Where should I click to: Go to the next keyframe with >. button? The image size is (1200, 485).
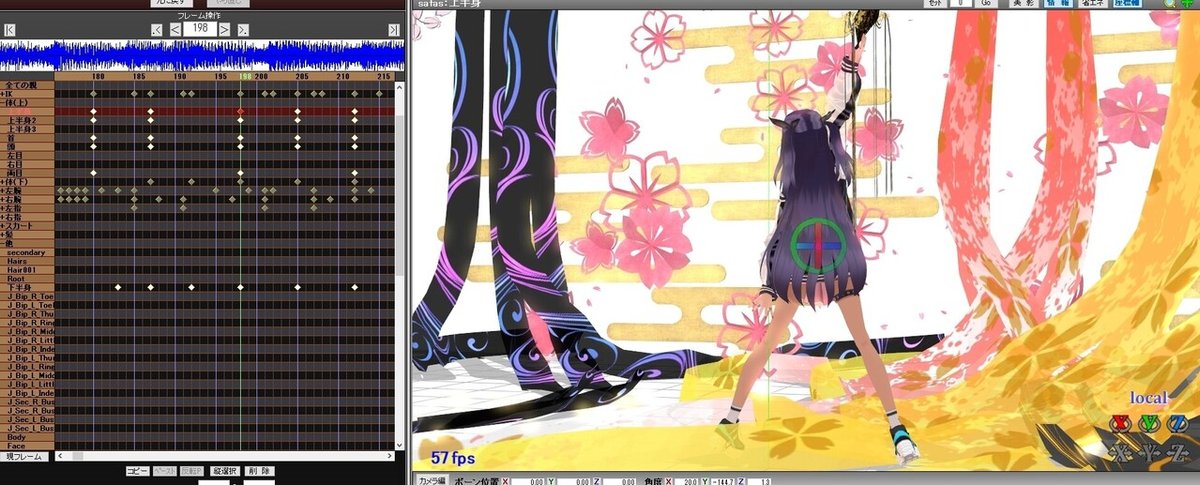click(x=244, y=31)
